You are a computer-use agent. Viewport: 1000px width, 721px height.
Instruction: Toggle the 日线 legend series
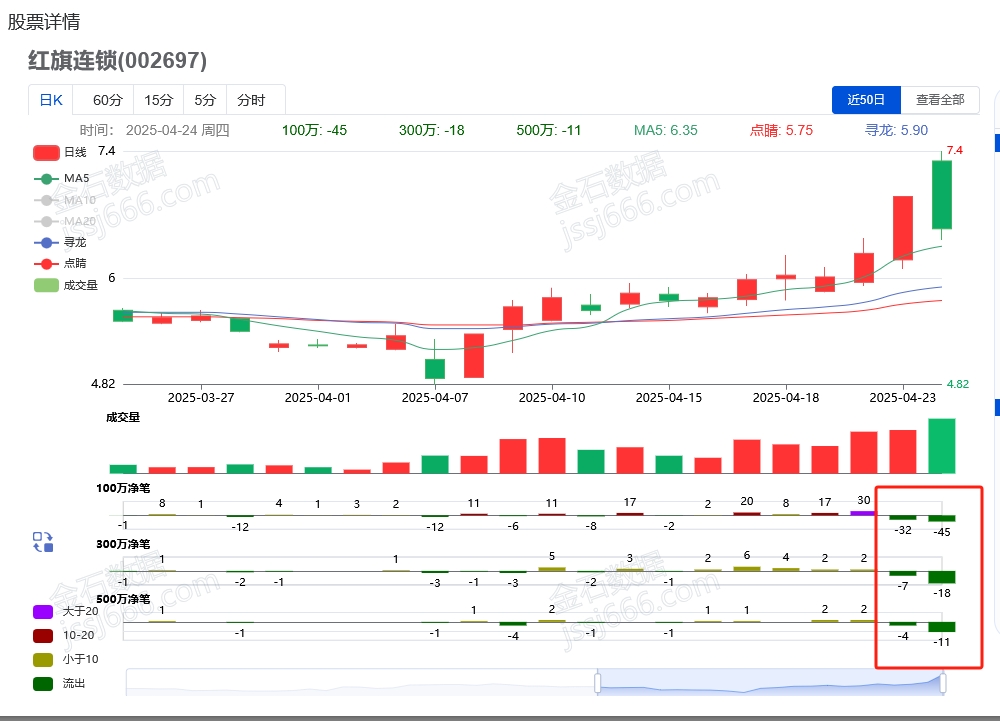tap(59, 152)
